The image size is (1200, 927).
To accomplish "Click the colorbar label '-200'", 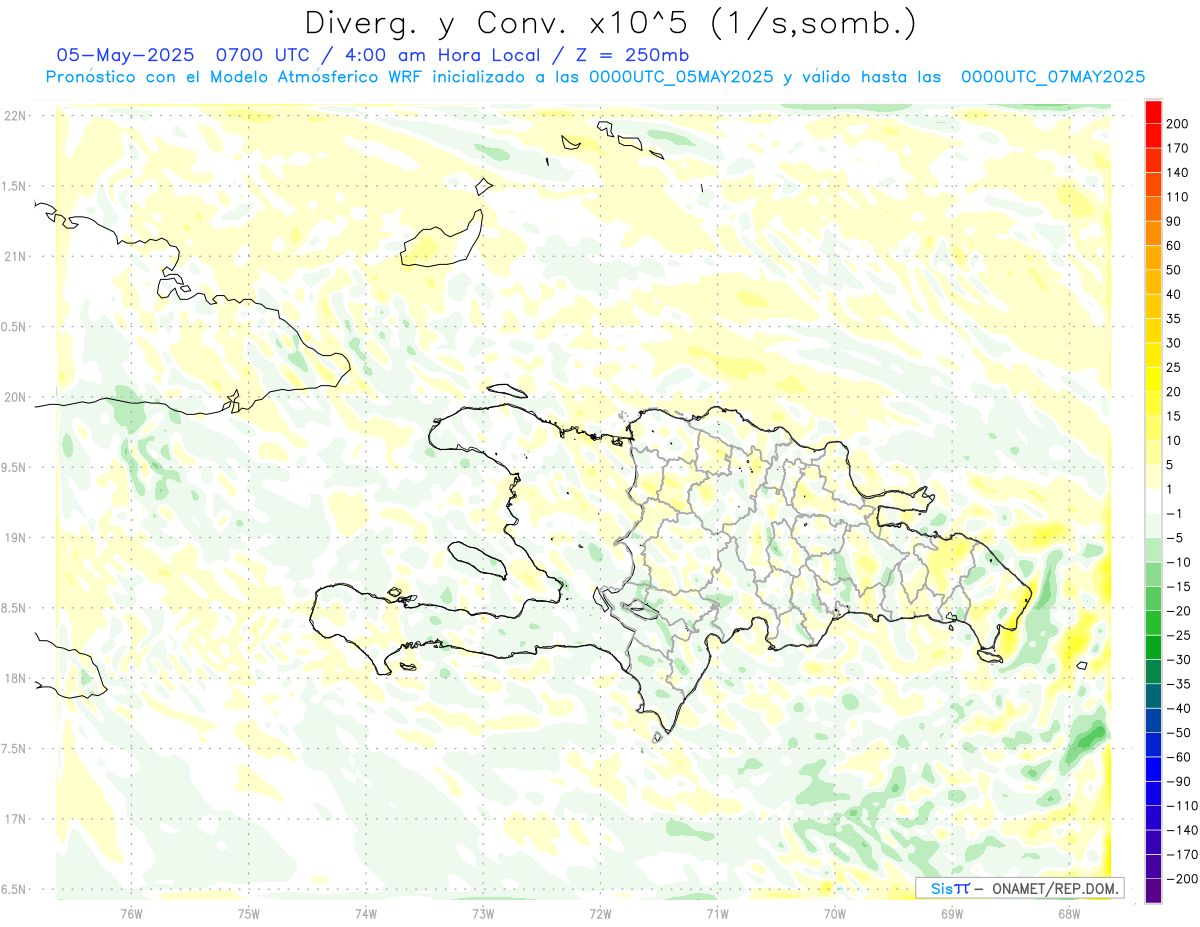I will 1184,879.
